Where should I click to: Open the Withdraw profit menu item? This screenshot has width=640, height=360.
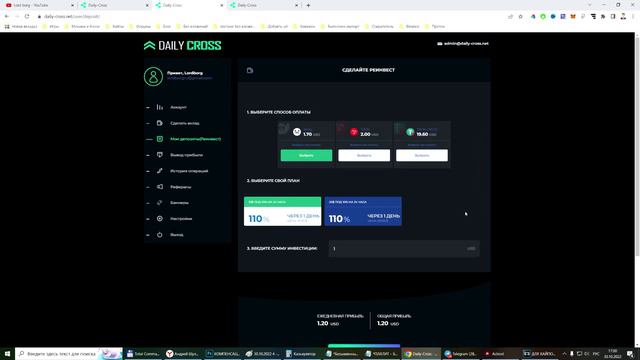[187, 155]
